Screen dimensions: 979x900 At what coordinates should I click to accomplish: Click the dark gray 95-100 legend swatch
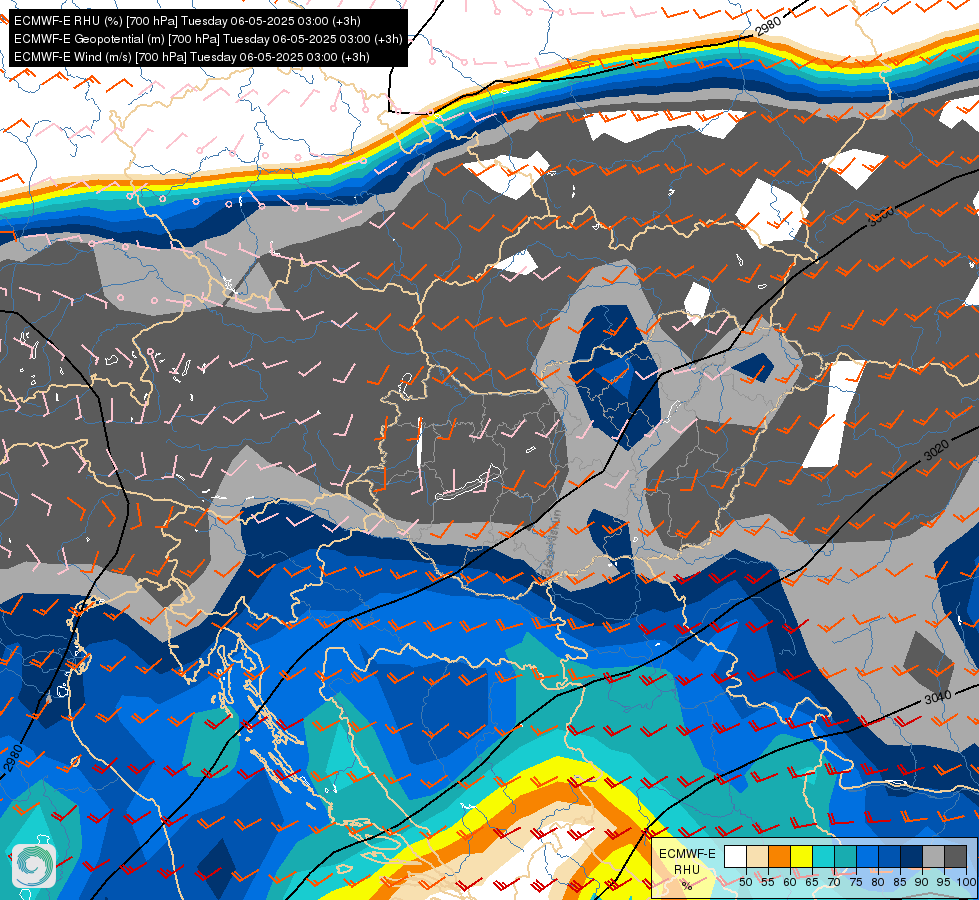[x=955, y=856]
